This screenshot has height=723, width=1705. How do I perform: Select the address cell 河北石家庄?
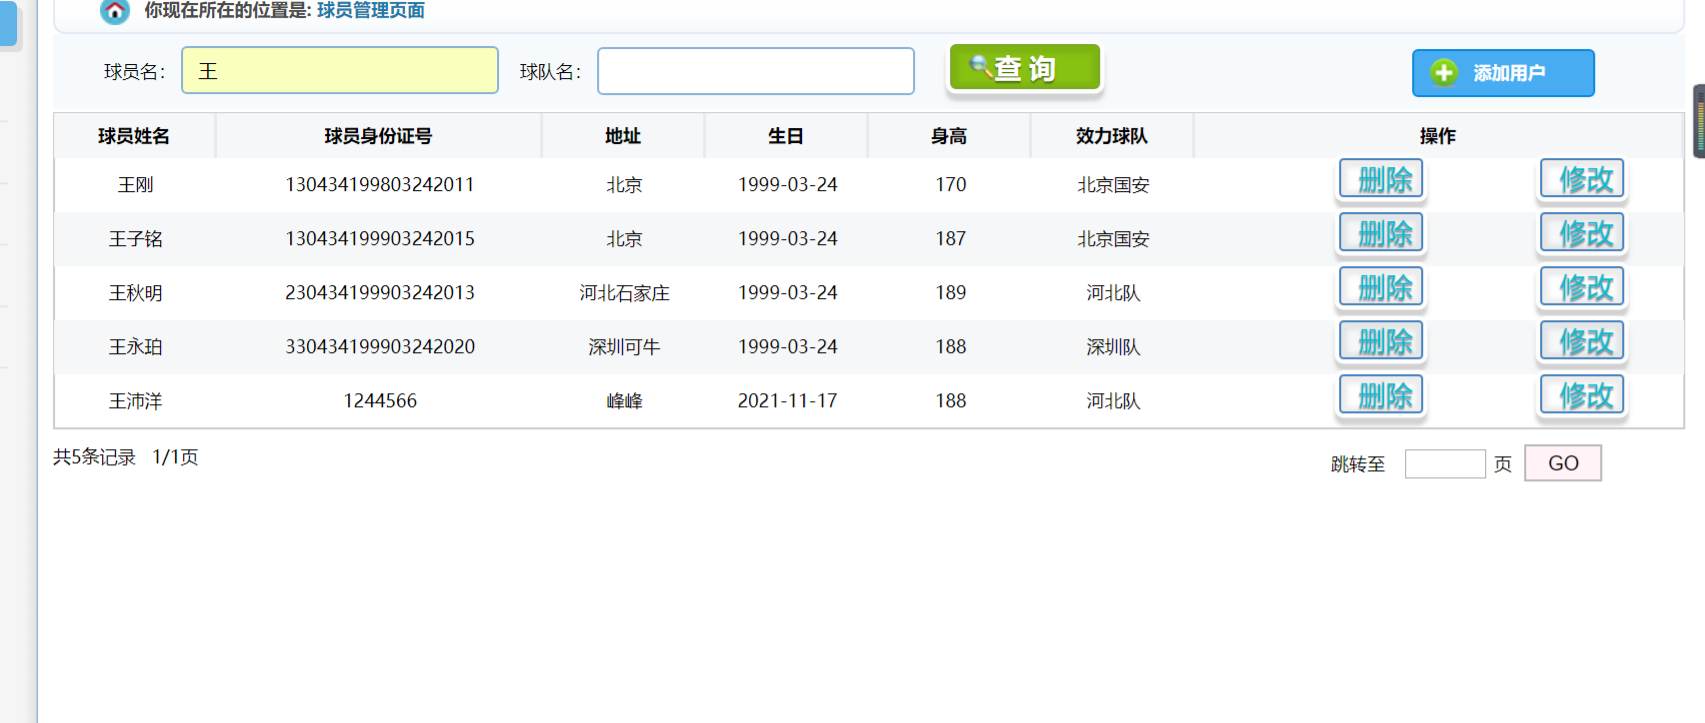click(624, 293)
